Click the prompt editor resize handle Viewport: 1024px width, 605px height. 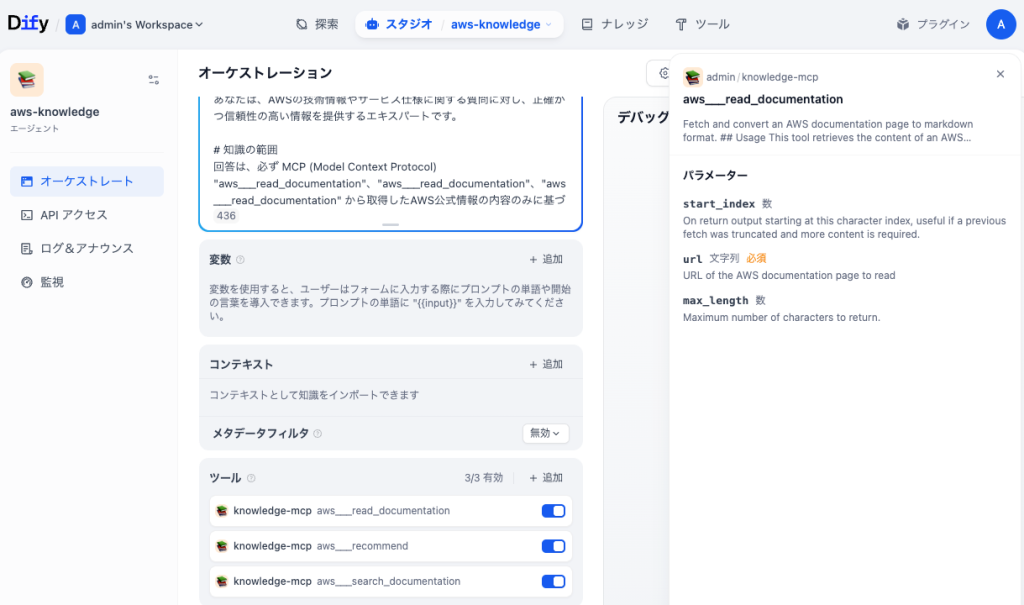click(391, 224)
